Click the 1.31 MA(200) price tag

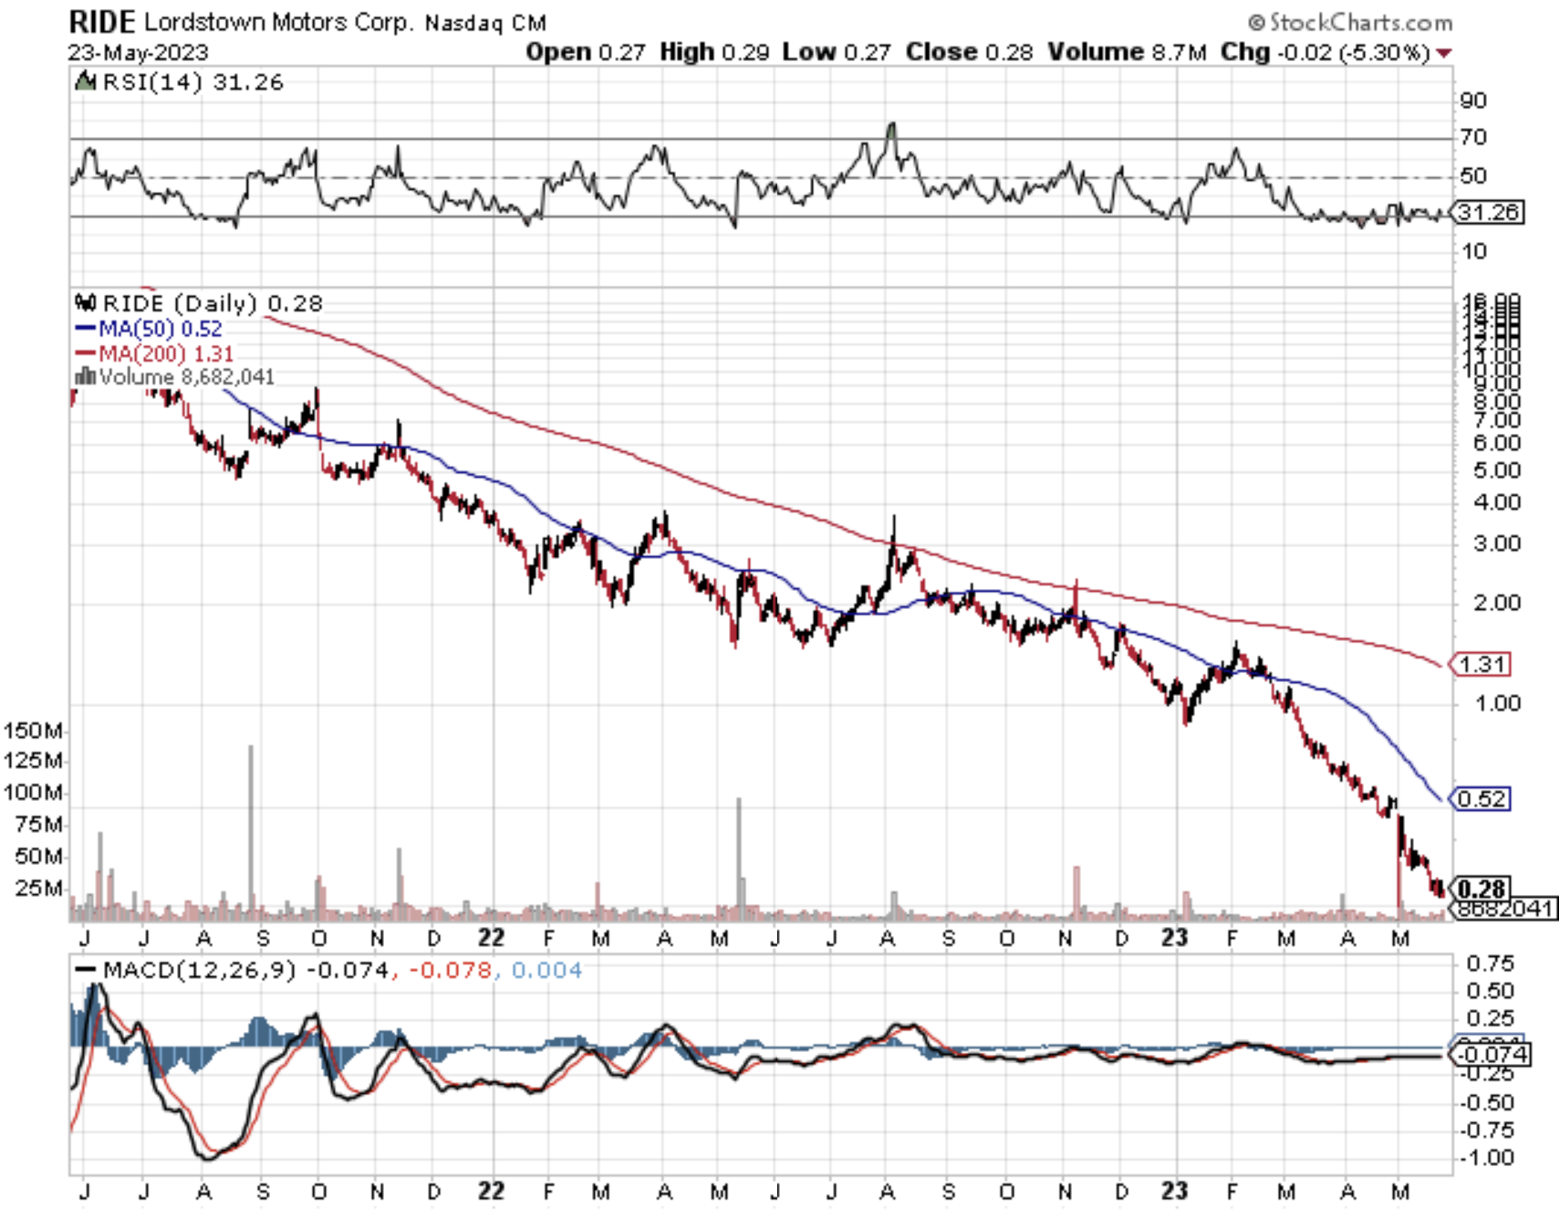(1481, 664)
